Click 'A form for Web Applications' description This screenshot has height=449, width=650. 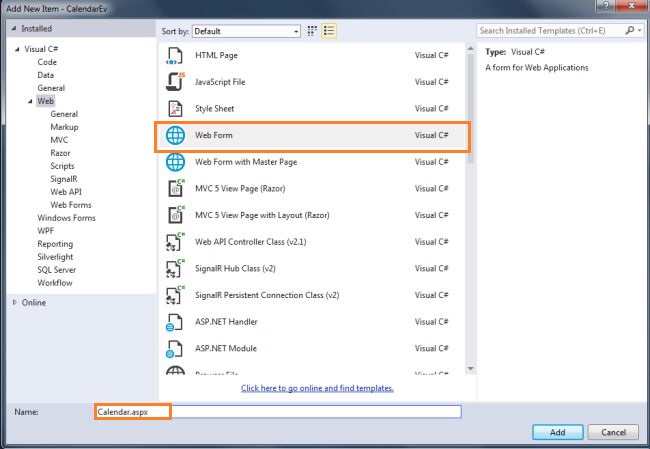(537, 68)
